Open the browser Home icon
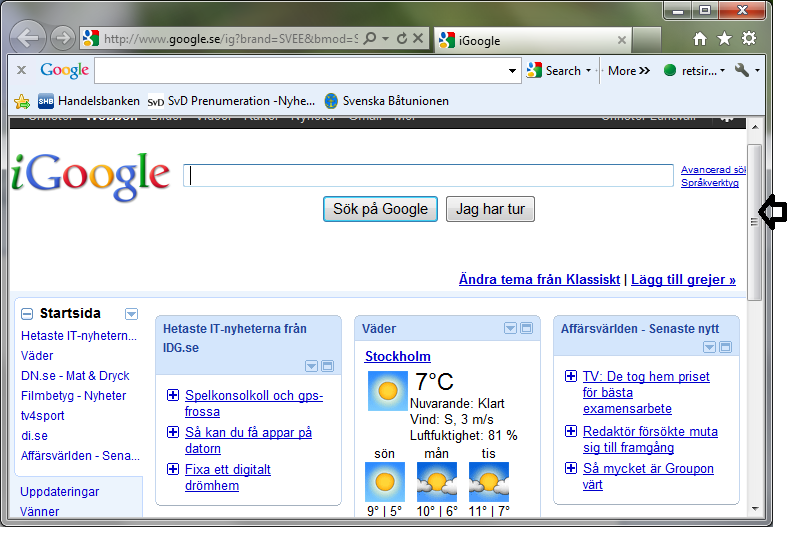Viewport: 797px width, 541px height. click(x=700, y=39)
